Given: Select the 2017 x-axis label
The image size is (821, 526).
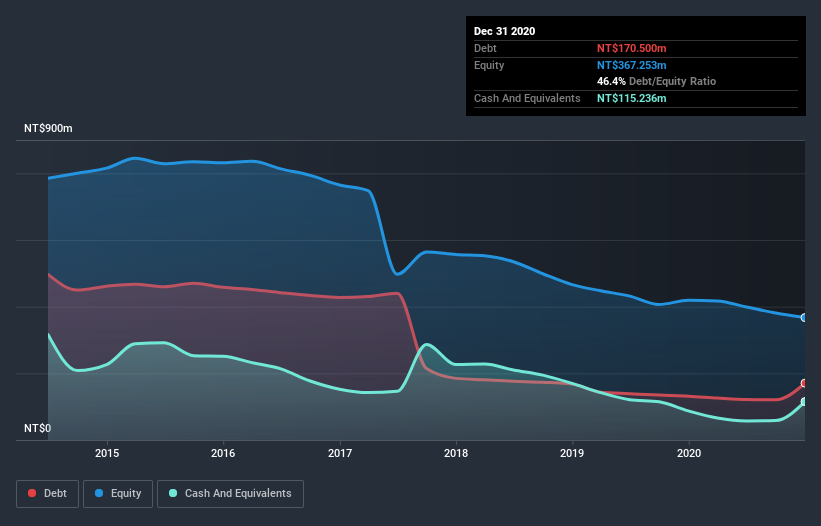Looking at the screenshot, I should click(x=340, y=453).
